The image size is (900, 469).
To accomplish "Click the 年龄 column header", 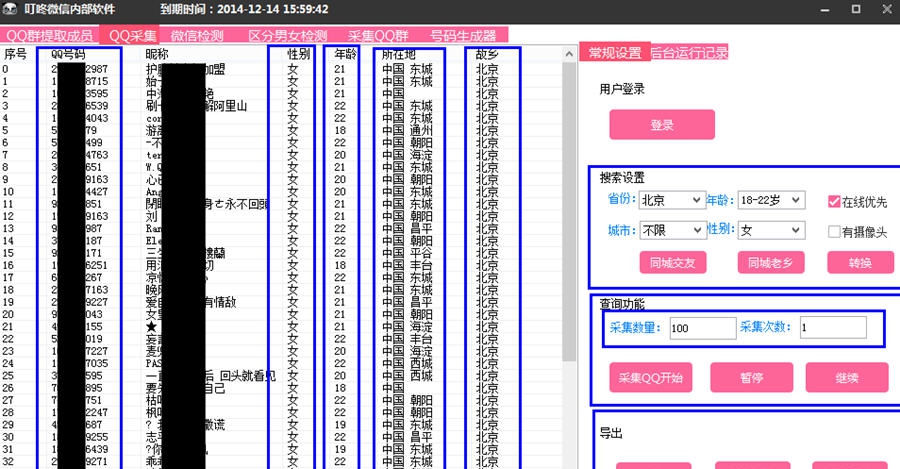I will 345,54.
